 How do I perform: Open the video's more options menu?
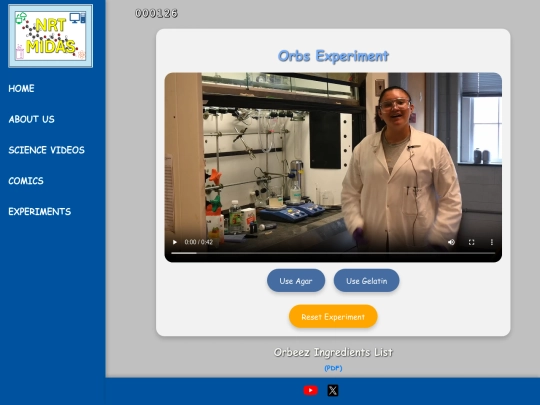492,242
